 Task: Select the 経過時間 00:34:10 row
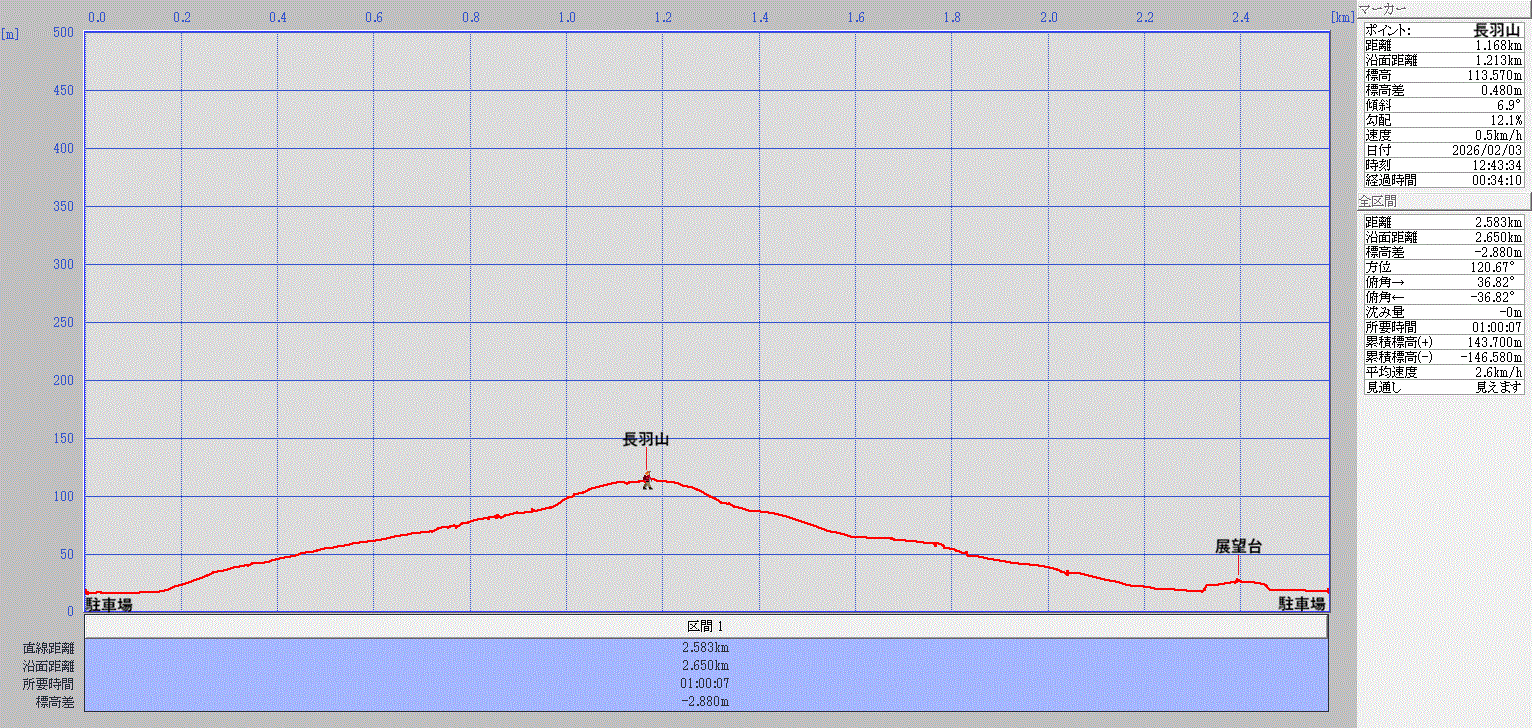pos(1443,180)
